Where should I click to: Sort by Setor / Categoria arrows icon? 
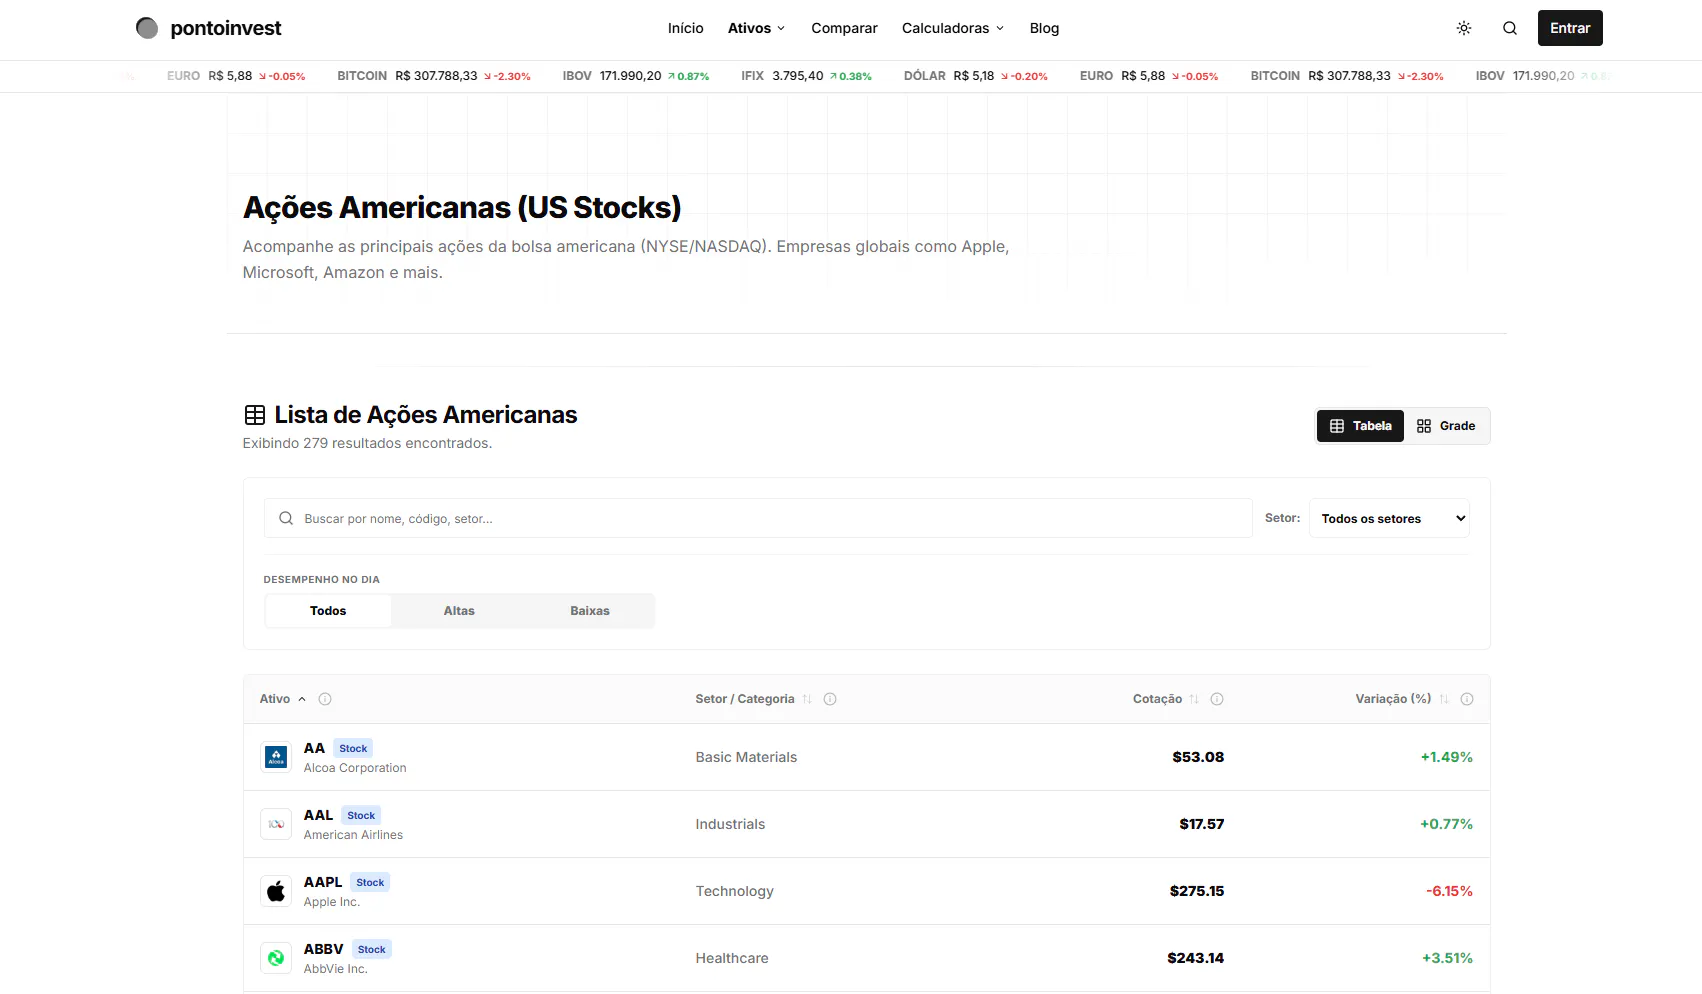pyautogui.click(x=807, y=699)
